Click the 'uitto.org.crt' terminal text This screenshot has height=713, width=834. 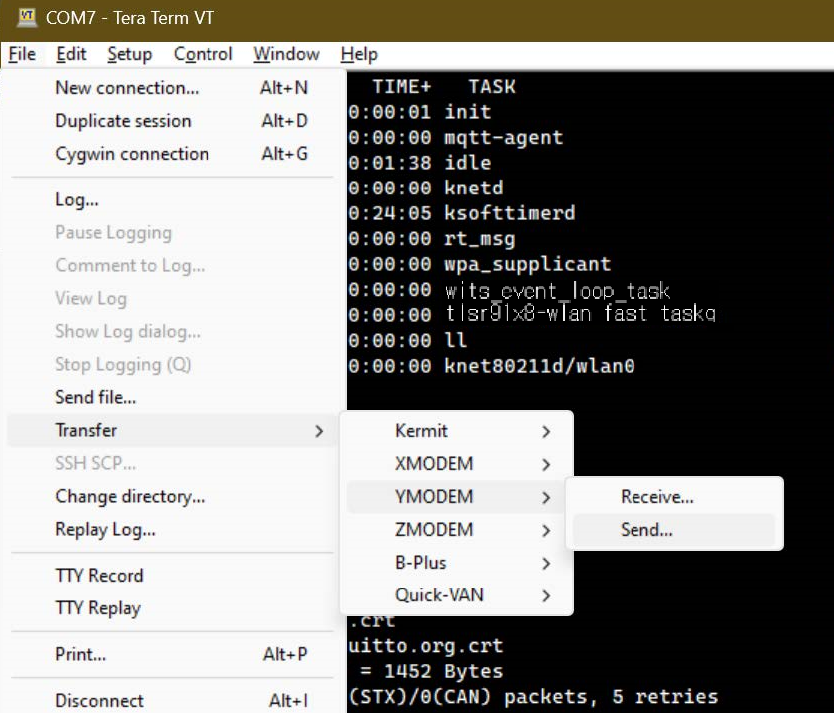426,645
